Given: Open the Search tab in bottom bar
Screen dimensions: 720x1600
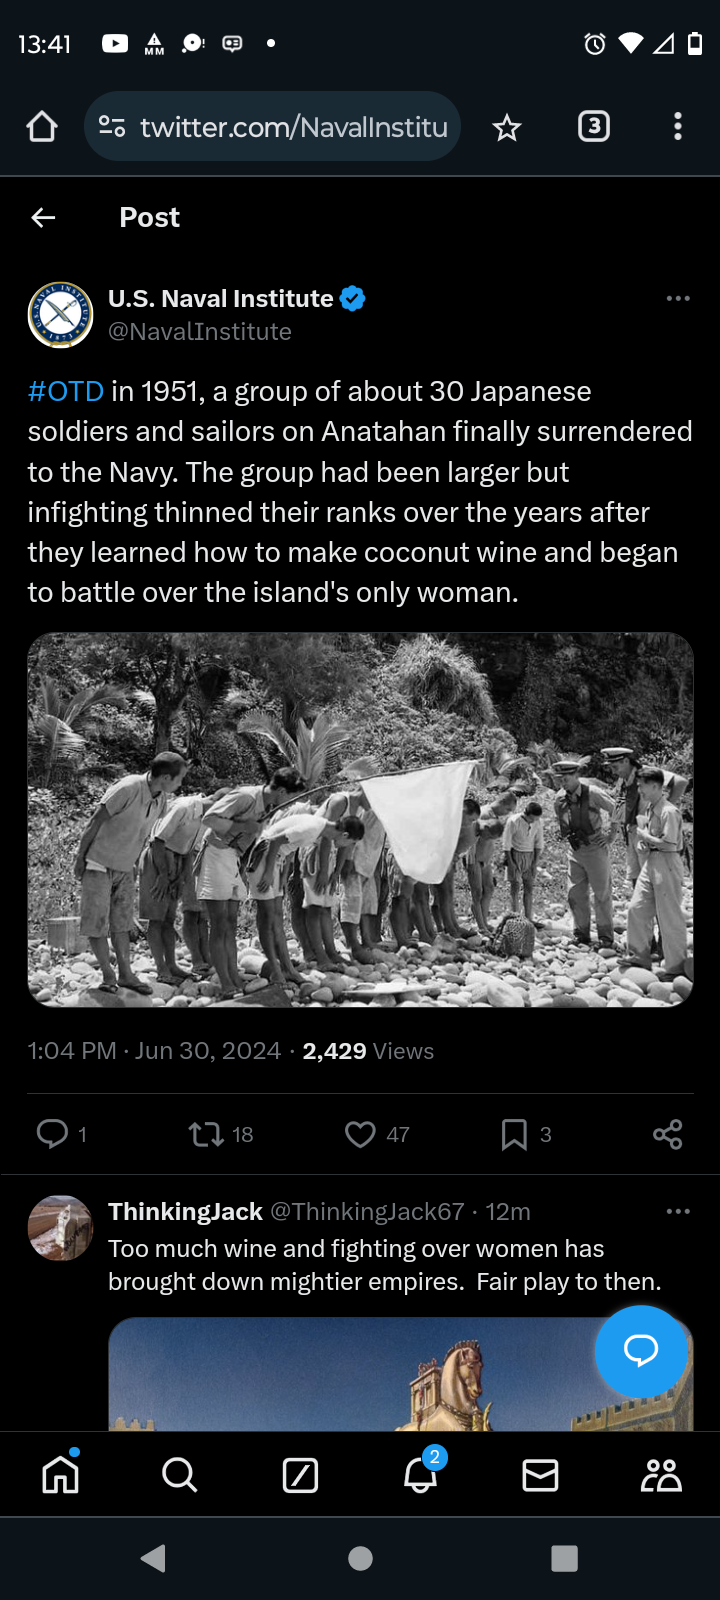Looking at the screenshot, I should 180,1474.
